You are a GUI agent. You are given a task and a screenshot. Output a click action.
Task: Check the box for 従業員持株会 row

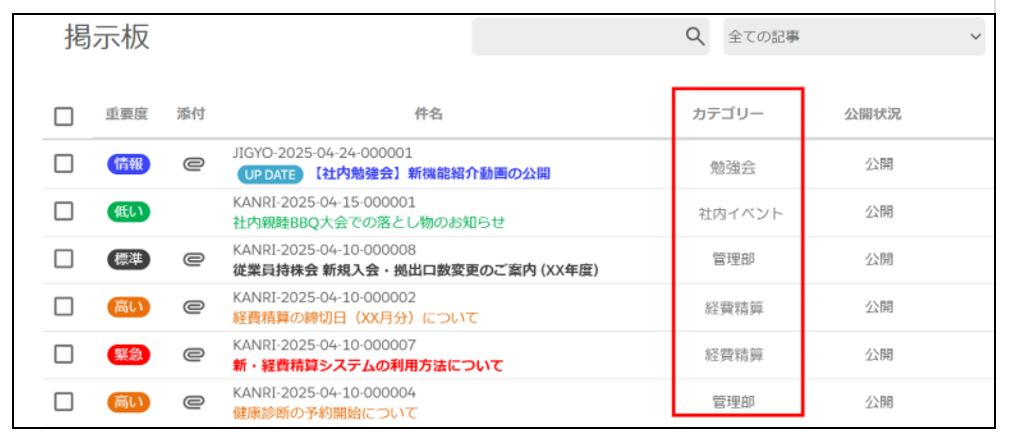64,259
